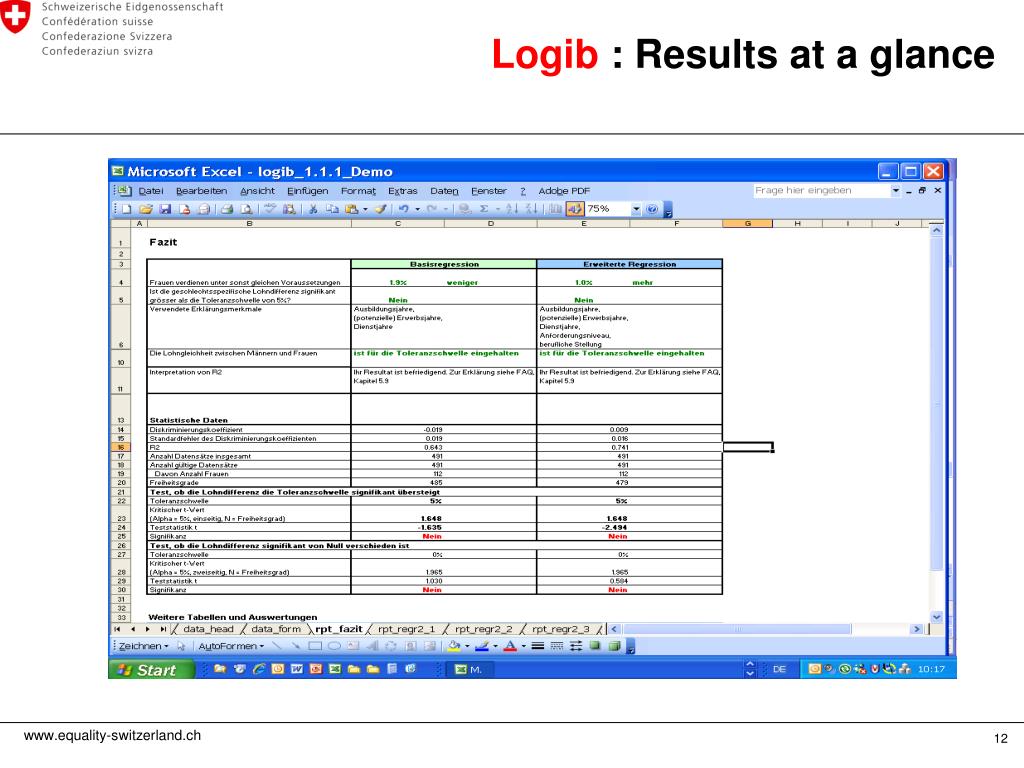Sort ascending with the A-Z icon
This screenshot has height=768, width=1024.
click(x=511, y=209)
